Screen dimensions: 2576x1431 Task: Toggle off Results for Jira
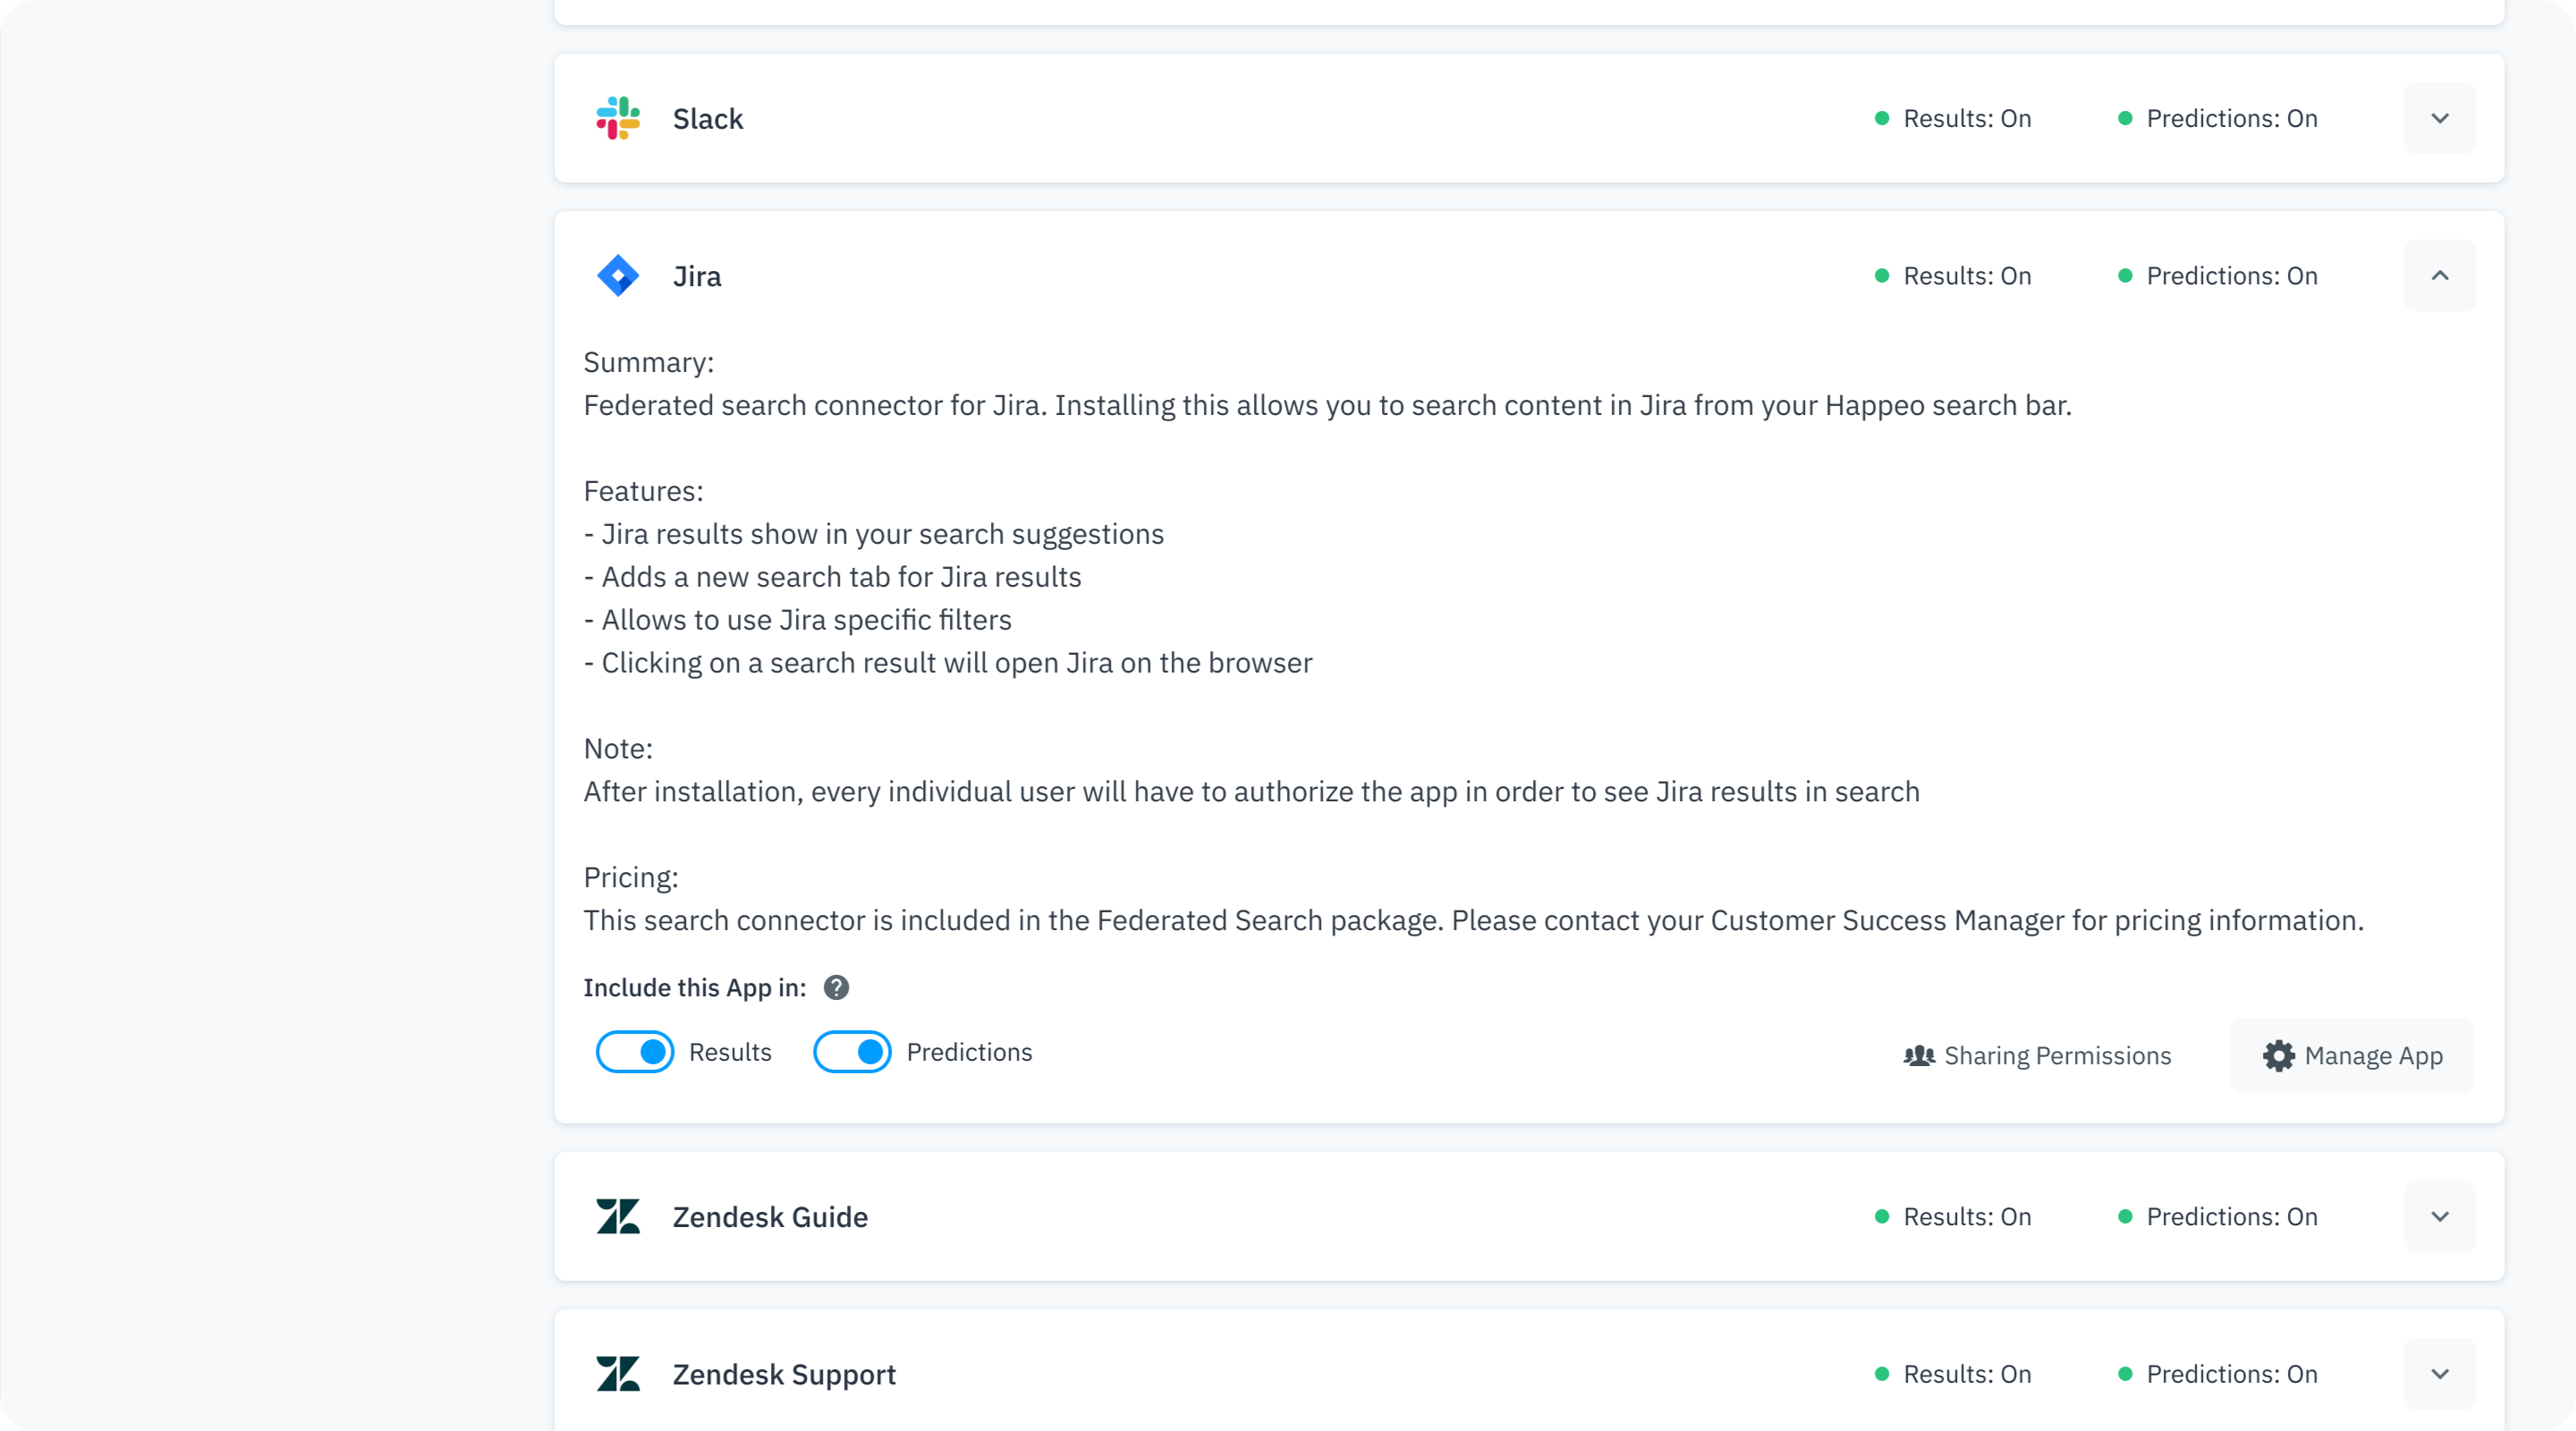tap(635, 1051)
